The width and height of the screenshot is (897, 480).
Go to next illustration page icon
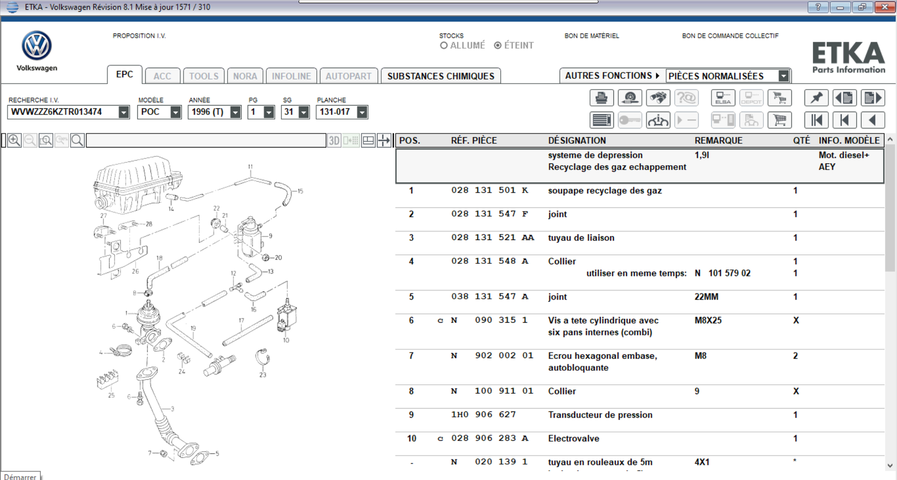(872, 98)
